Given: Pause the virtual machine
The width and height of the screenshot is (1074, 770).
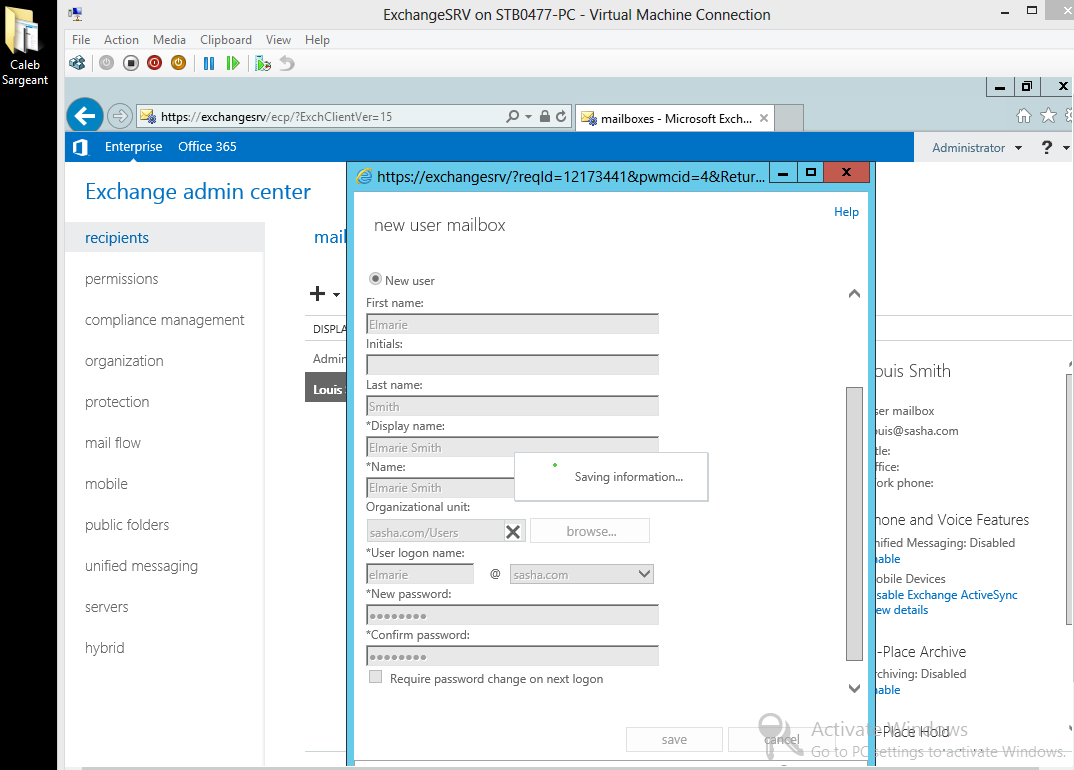Looking at the screenshot, I should (209, 63).
